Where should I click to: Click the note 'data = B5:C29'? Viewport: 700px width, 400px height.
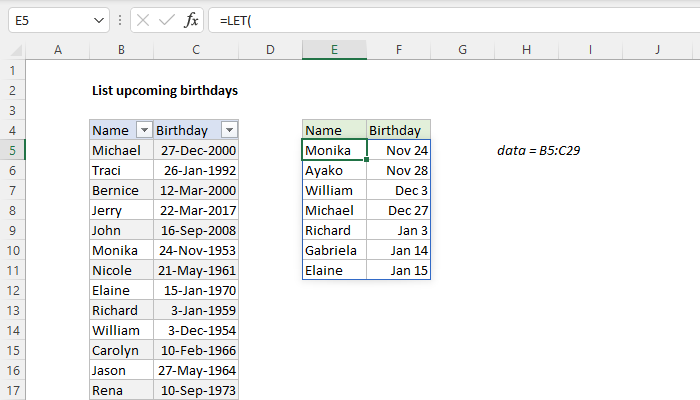coord(538,150)
